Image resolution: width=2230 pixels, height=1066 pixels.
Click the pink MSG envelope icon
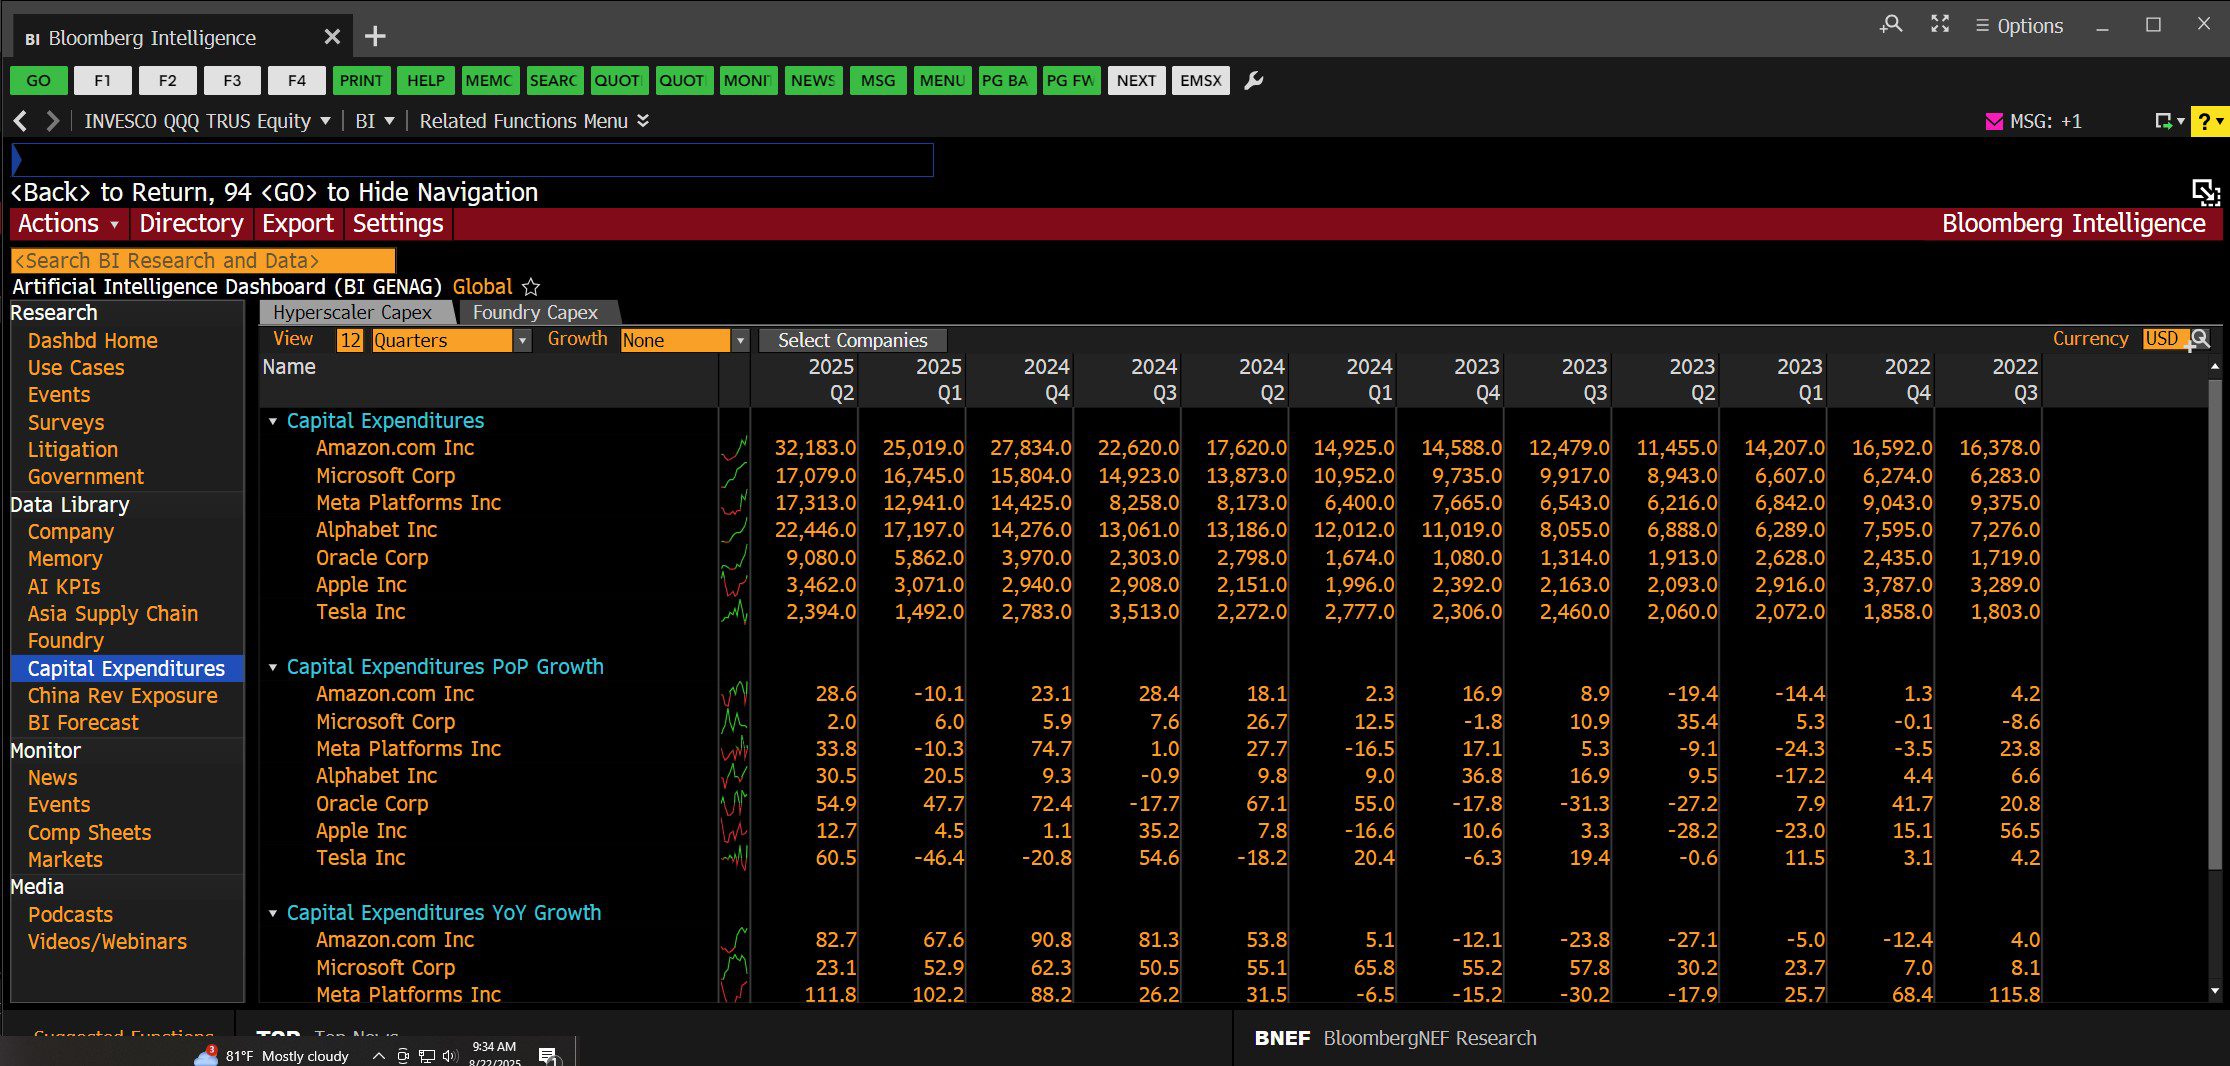(x=1993, y=121)
